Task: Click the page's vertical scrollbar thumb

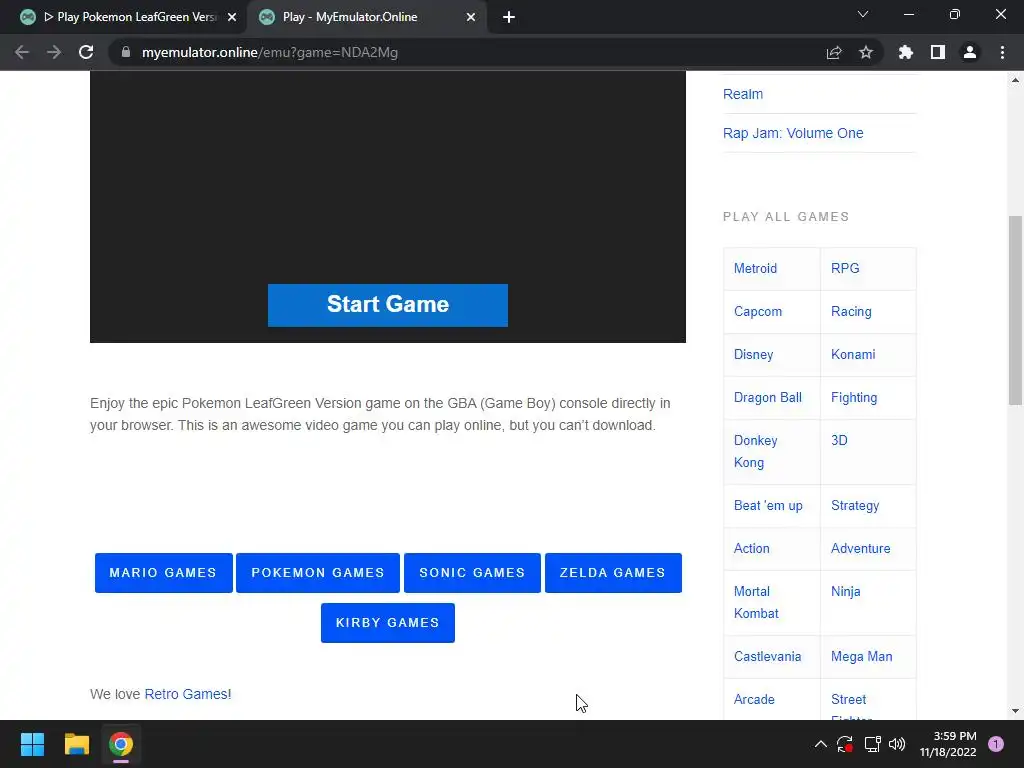Action: tap(1015, 310)
